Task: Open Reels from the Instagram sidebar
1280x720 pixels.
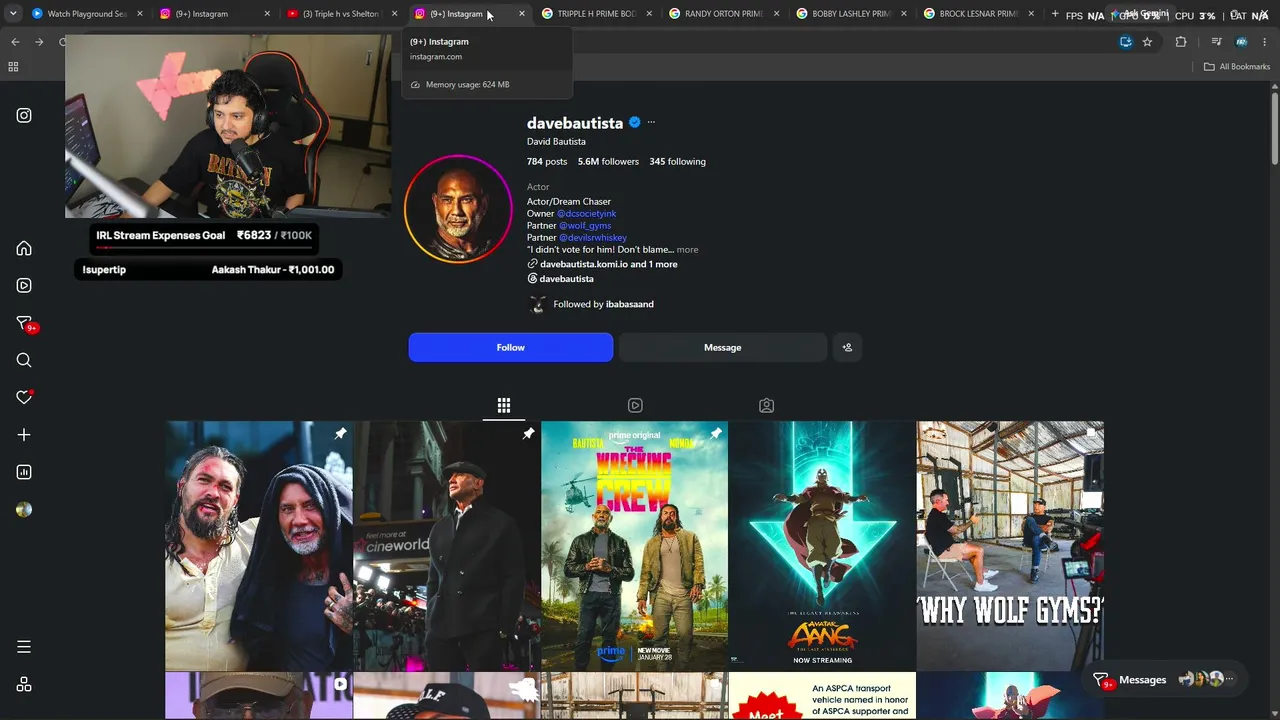Action: 24,285
